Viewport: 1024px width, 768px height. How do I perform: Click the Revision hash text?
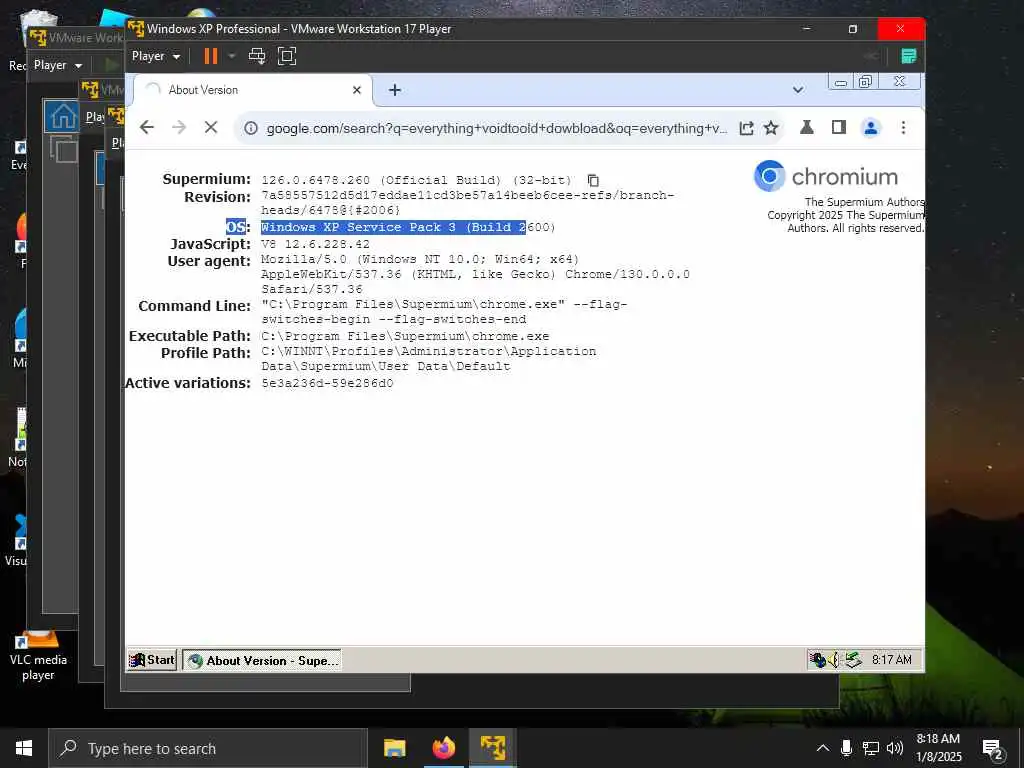pos(468,203)
